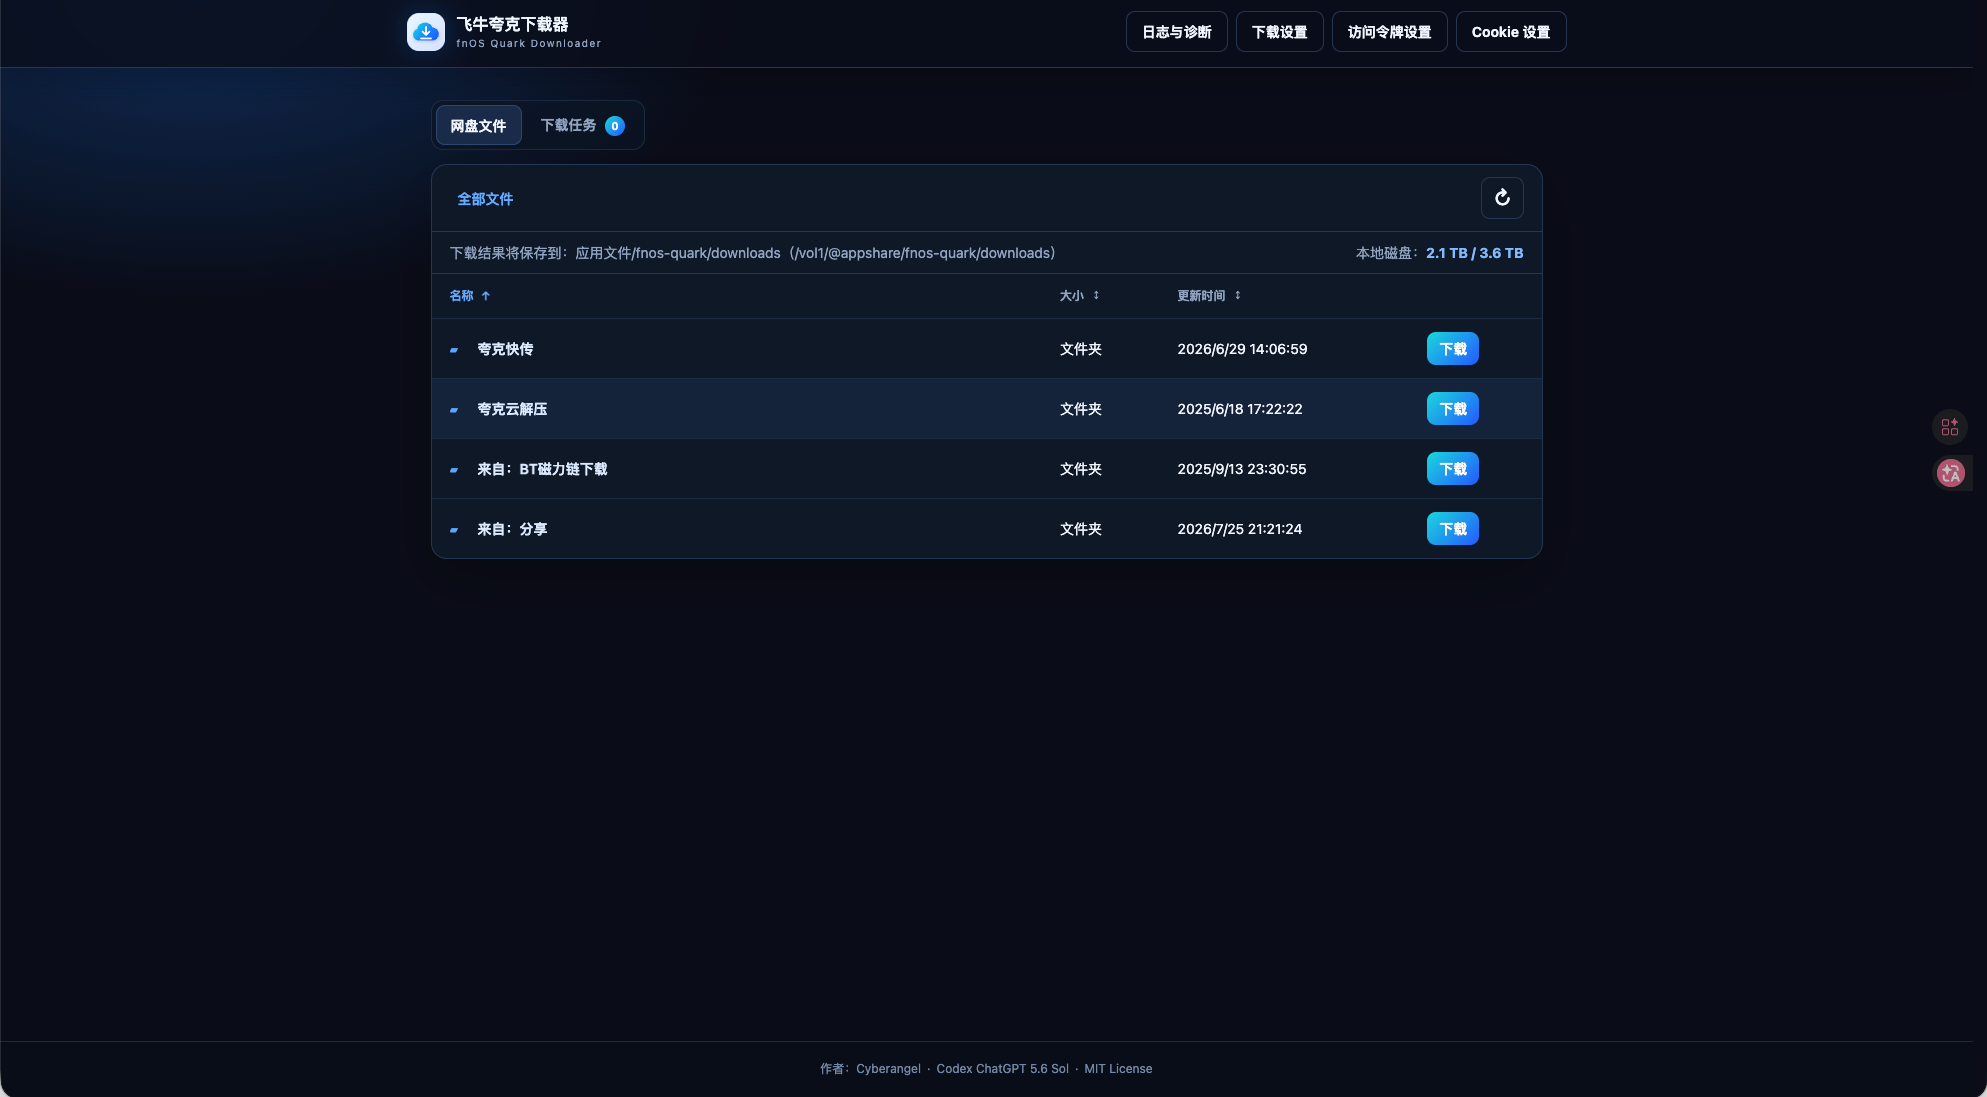Click folder icon beside 来自：分享
The image size is (1987, 1097).
coord(454,530)
